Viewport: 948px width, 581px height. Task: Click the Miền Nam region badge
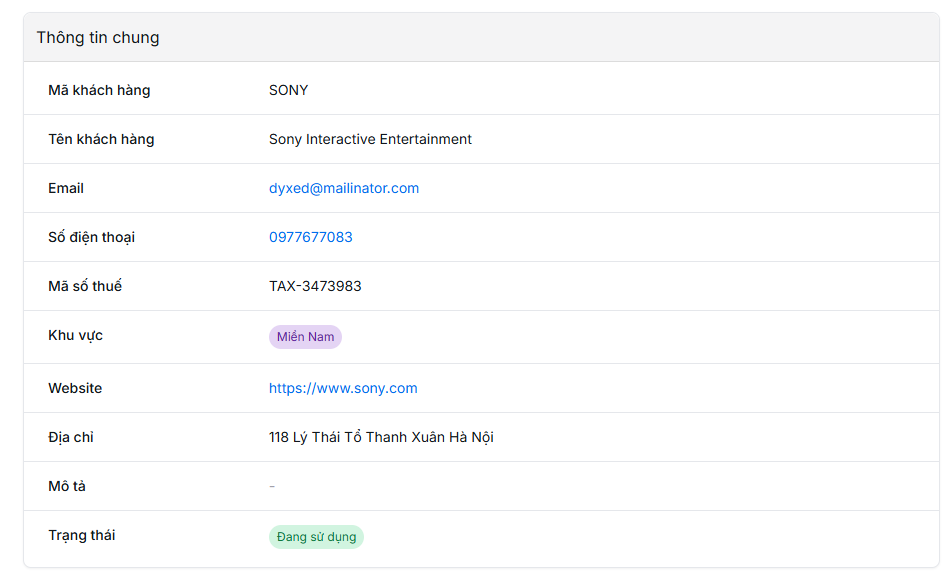pyautogui.click(x=305, y=337)
